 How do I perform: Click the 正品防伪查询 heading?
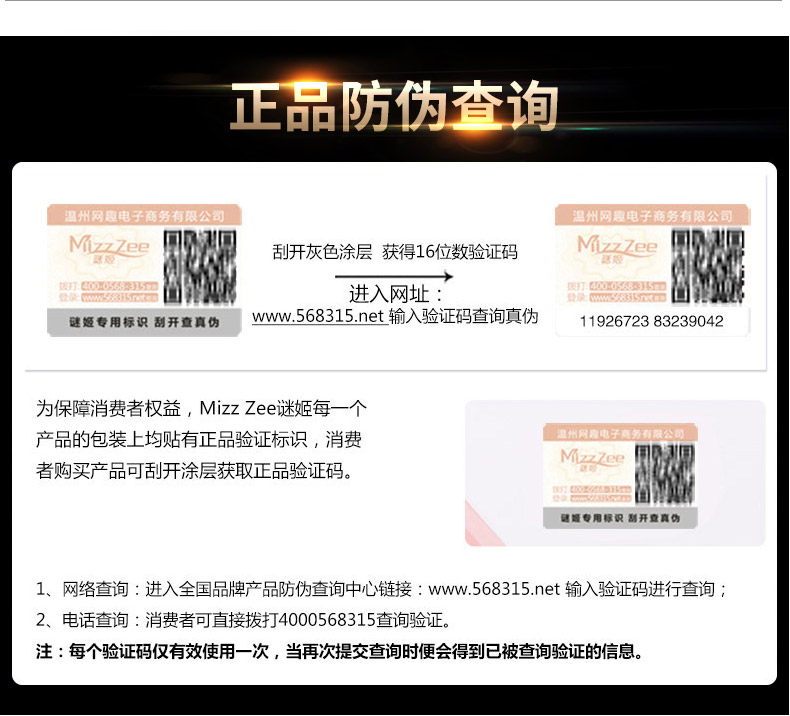tap(393, 106)
